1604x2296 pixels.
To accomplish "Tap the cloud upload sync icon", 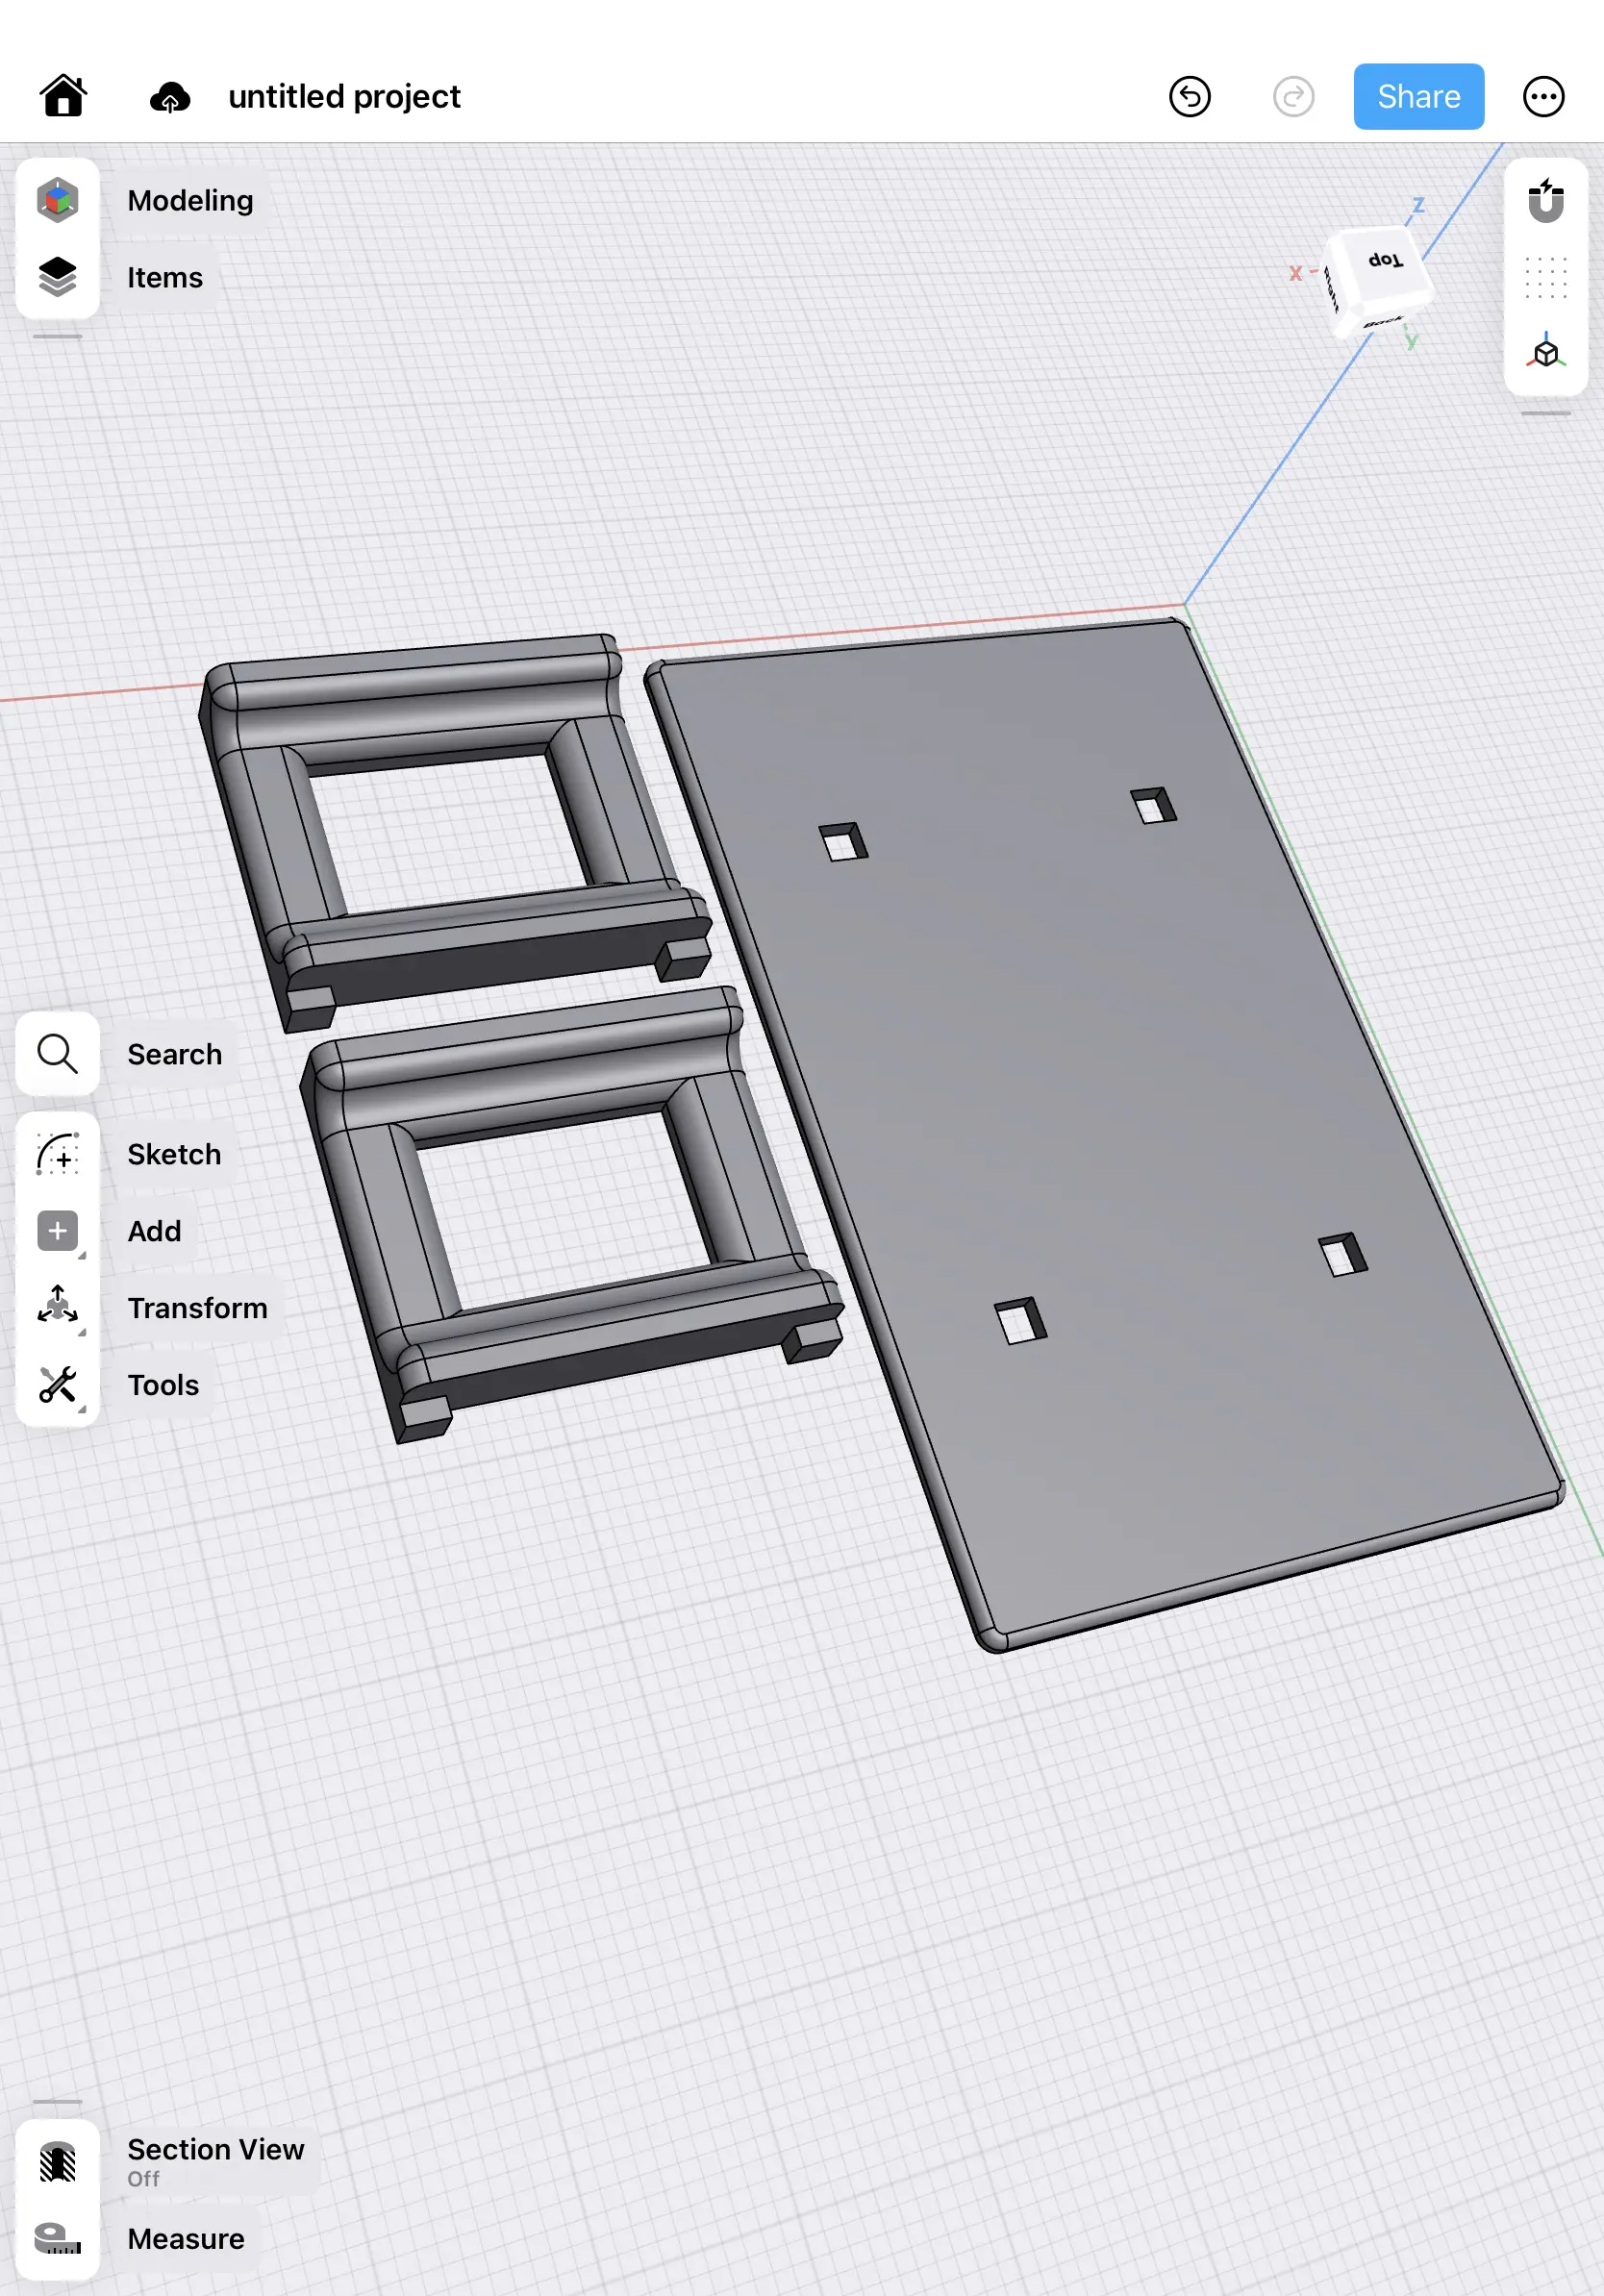I will tap(170, 97).
